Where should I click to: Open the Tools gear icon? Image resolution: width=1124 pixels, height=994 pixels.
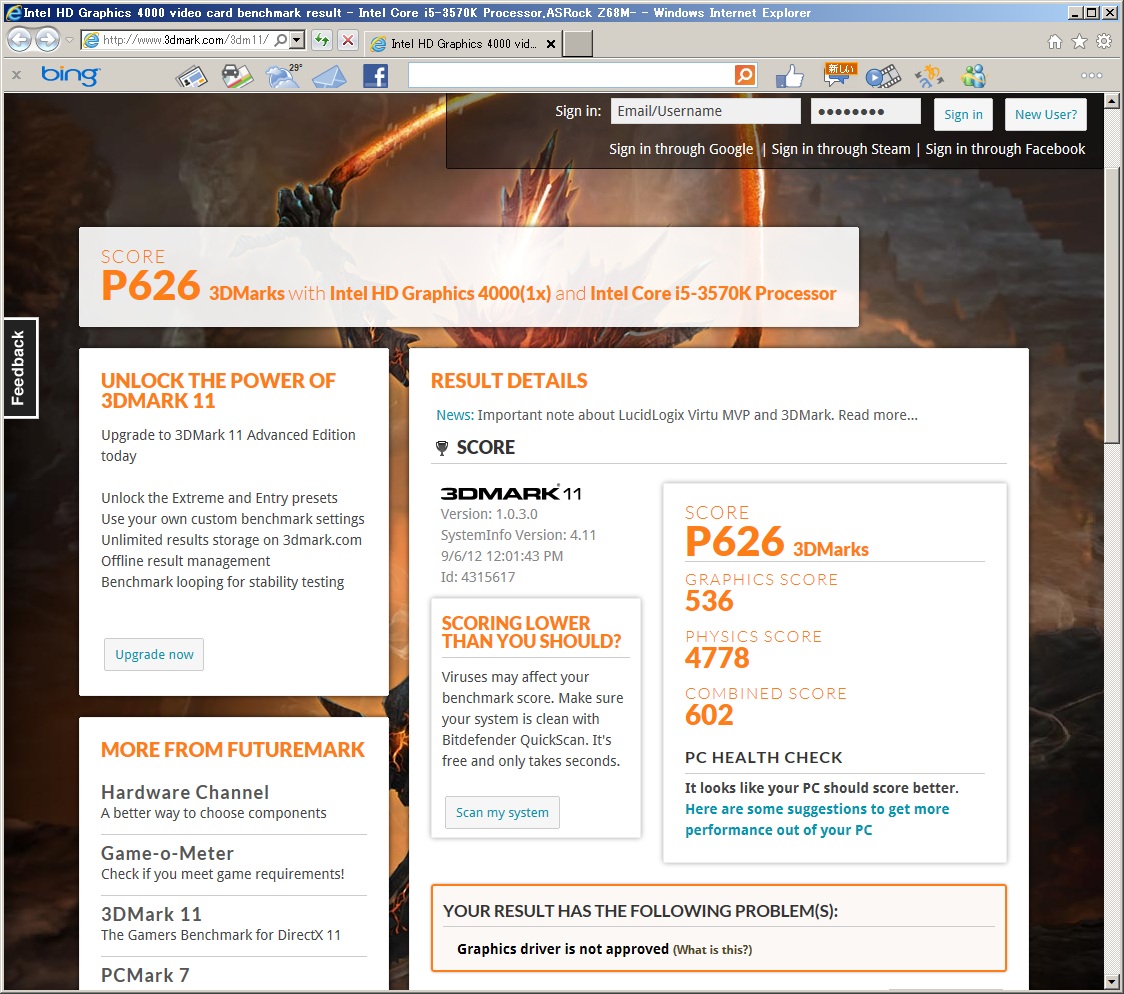(1104, 42)
